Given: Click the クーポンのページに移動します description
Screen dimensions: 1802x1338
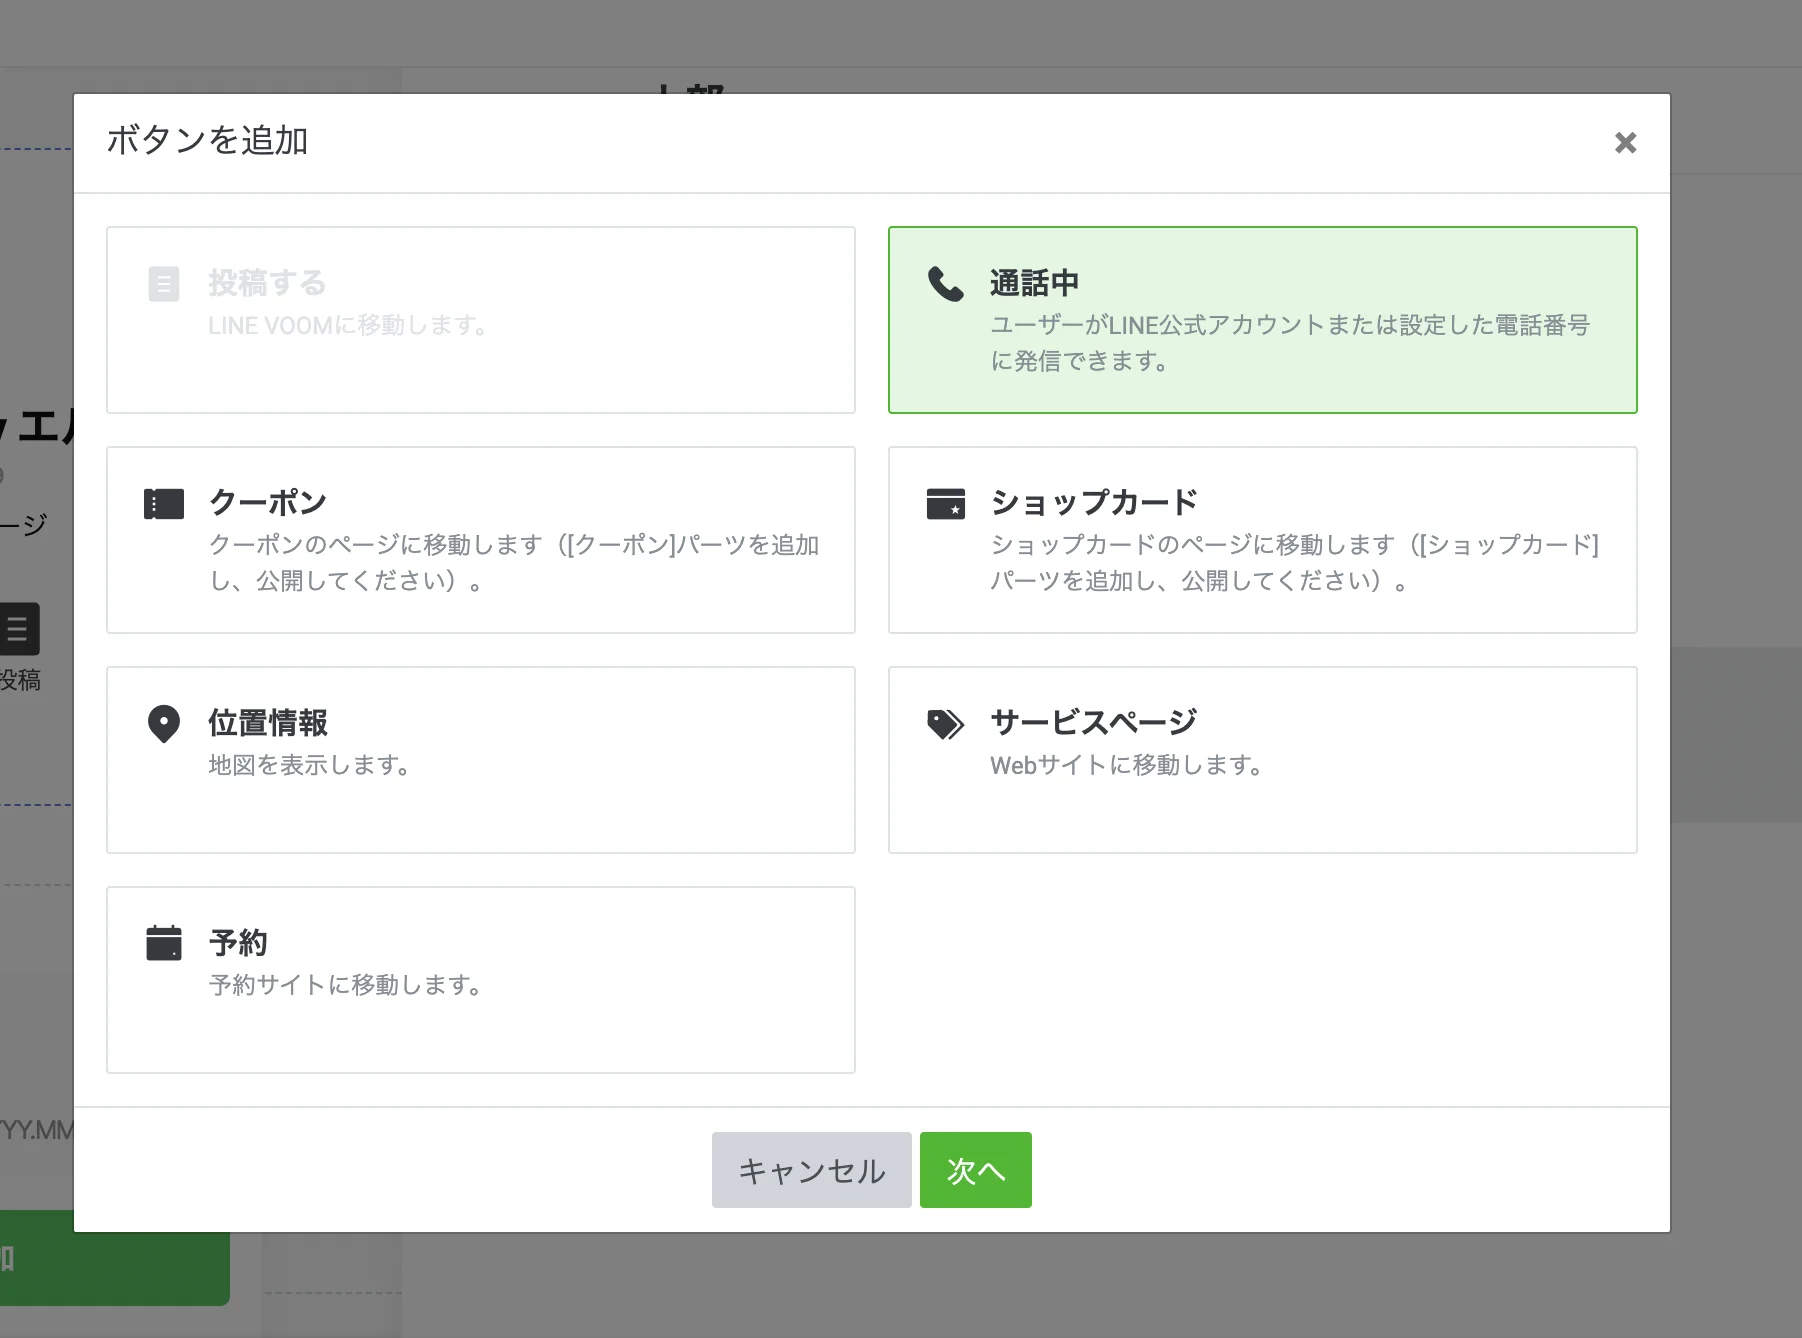Looking at the screenshot, I should [514, 563].
